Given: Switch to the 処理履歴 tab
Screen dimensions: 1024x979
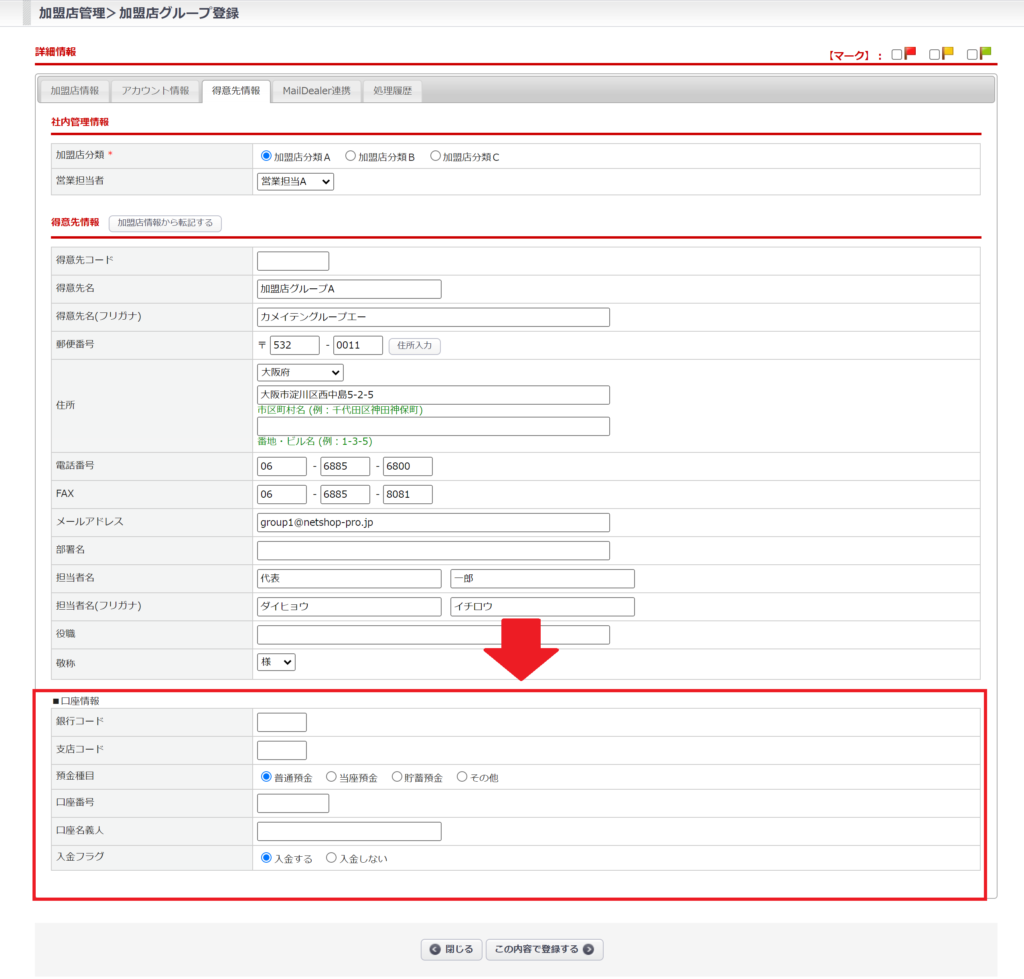Looking at the screenshot, I should click(x=392, y=91).
